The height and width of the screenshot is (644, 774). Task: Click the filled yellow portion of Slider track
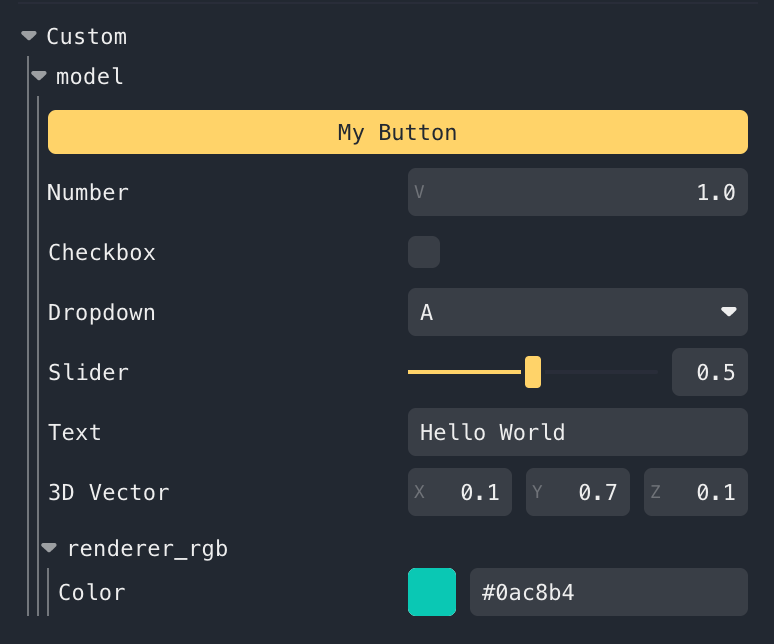[464, 372]
